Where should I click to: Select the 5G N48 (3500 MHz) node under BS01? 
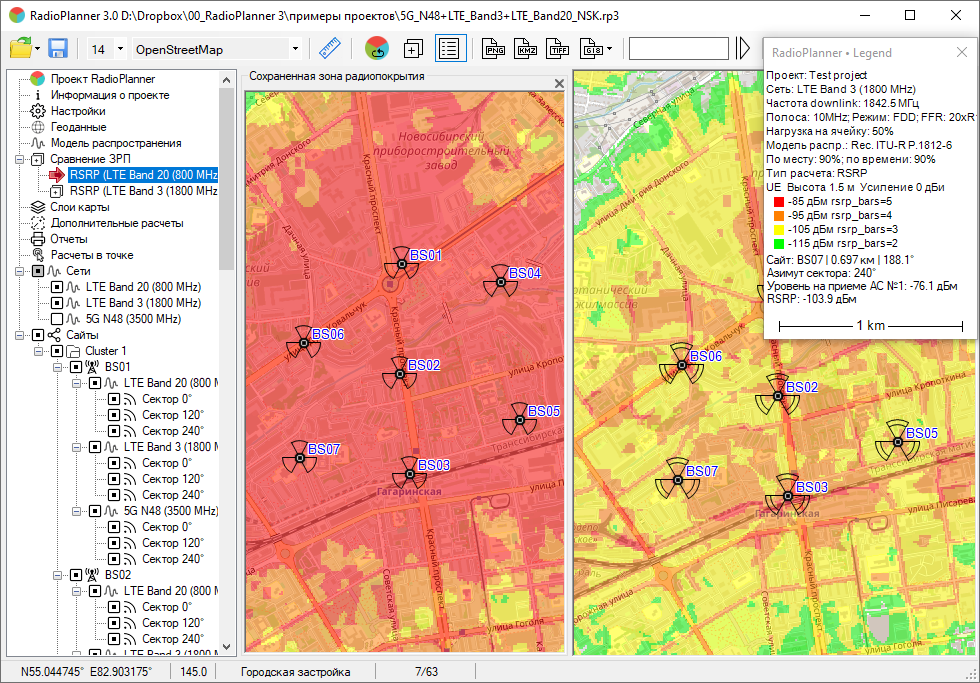(171, 511)
